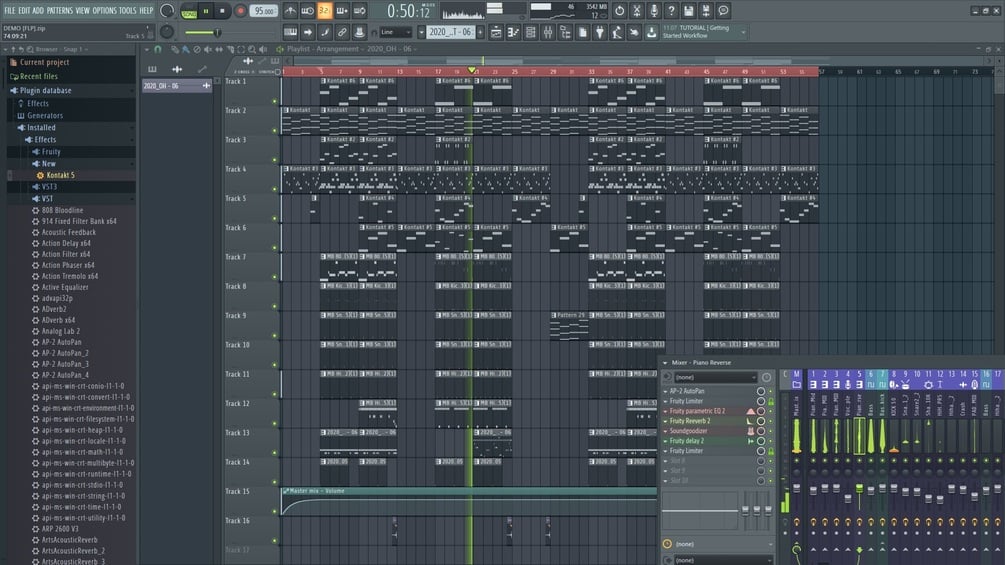Open the PATTERNS menu
The width and height of the screenshot is (1005, 565).
point(60,11)
